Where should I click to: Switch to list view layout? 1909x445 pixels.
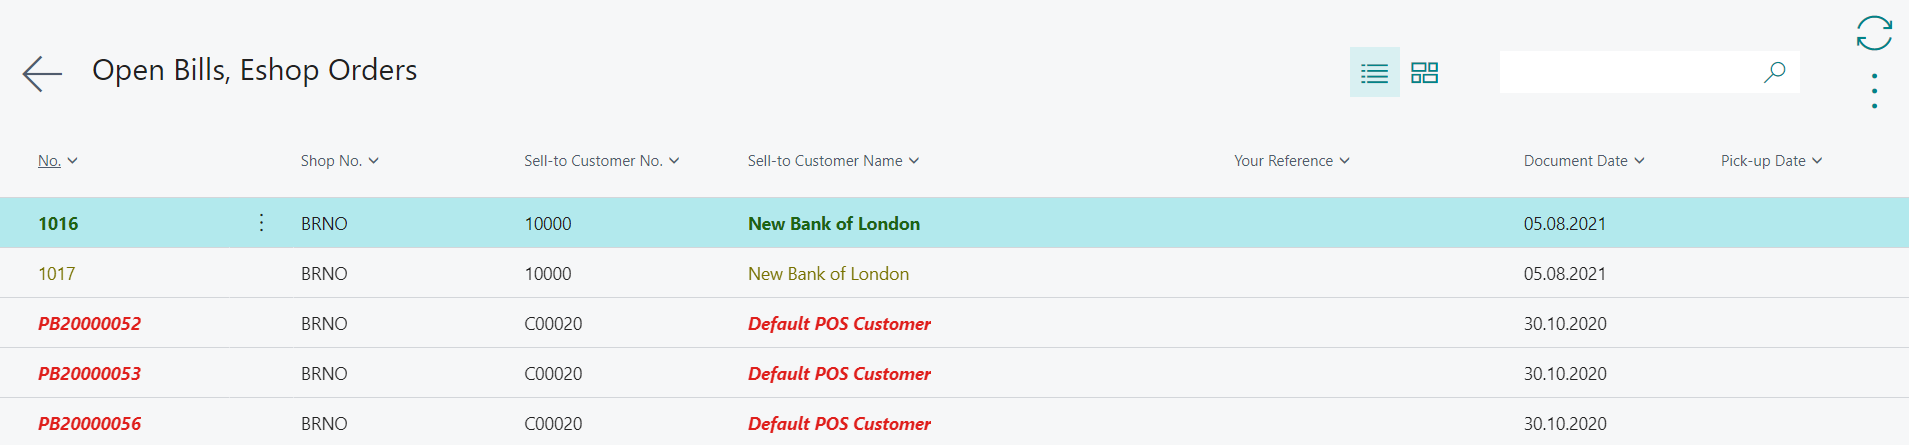point(1374,72)
